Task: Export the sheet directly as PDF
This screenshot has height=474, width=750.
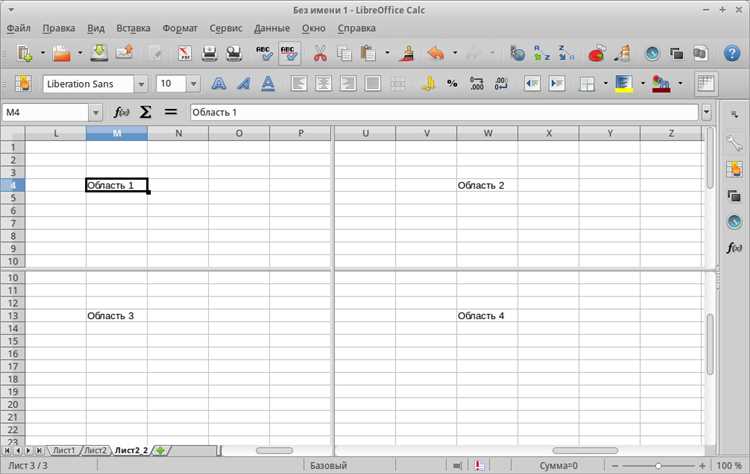Action: (x=185, y=53)
